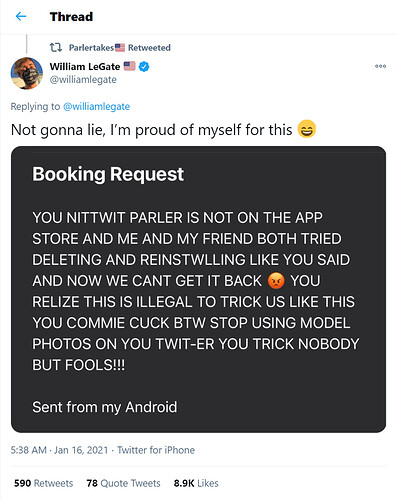397x499 pixels.
Task: Click the 5:38 AM Jan 16, 2021 timestamp
Action: 59,450
